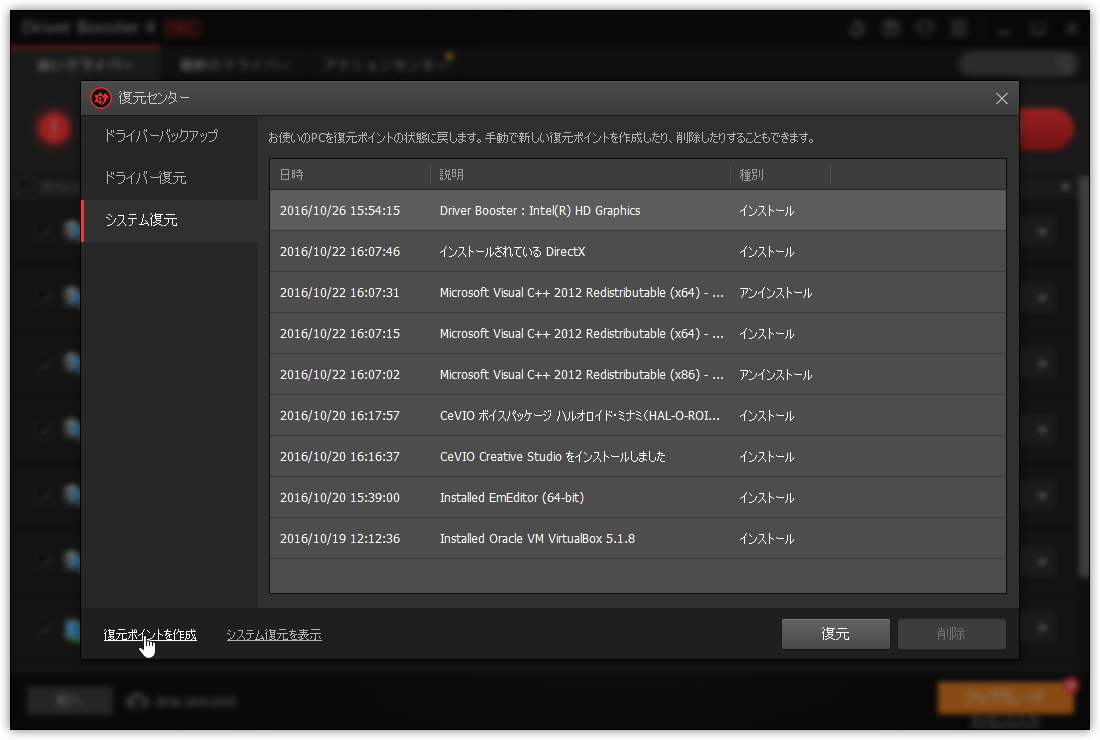Click 復元ポイントを作成 link
Image resolution: width=1100 pixels, height=740 pixels.
[150, 635]
